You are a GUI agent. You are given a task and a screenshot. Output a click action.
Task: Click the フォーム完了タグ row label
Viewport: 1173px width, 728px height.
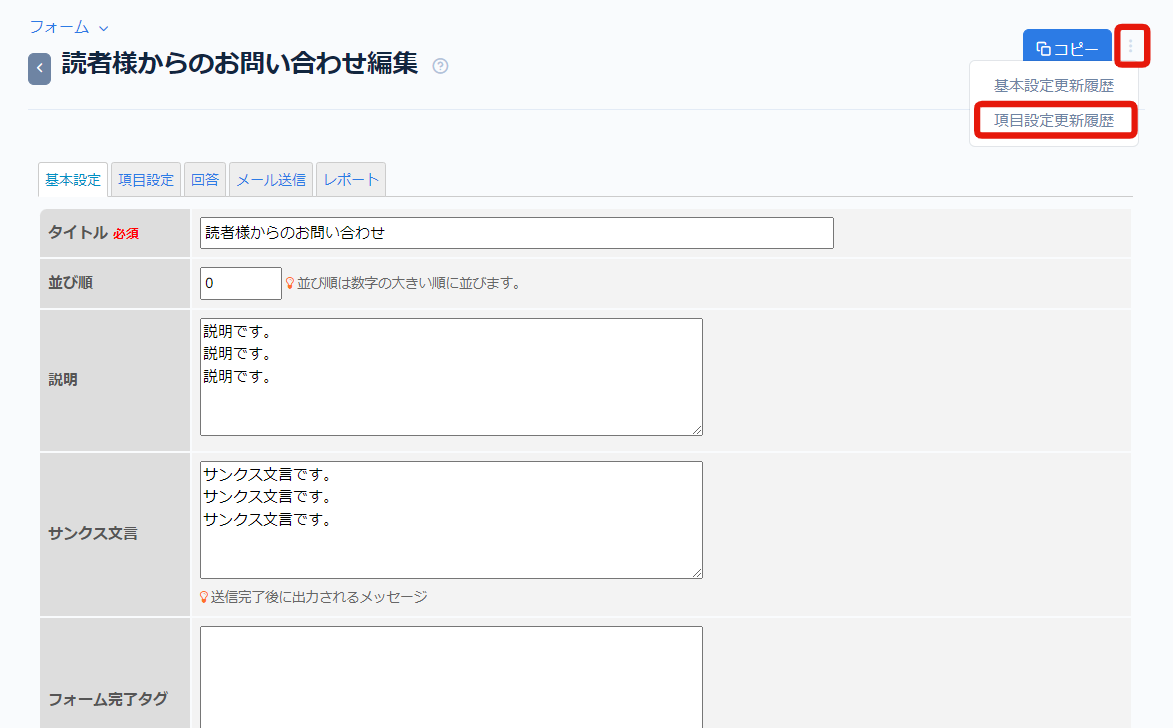(108, 700)
